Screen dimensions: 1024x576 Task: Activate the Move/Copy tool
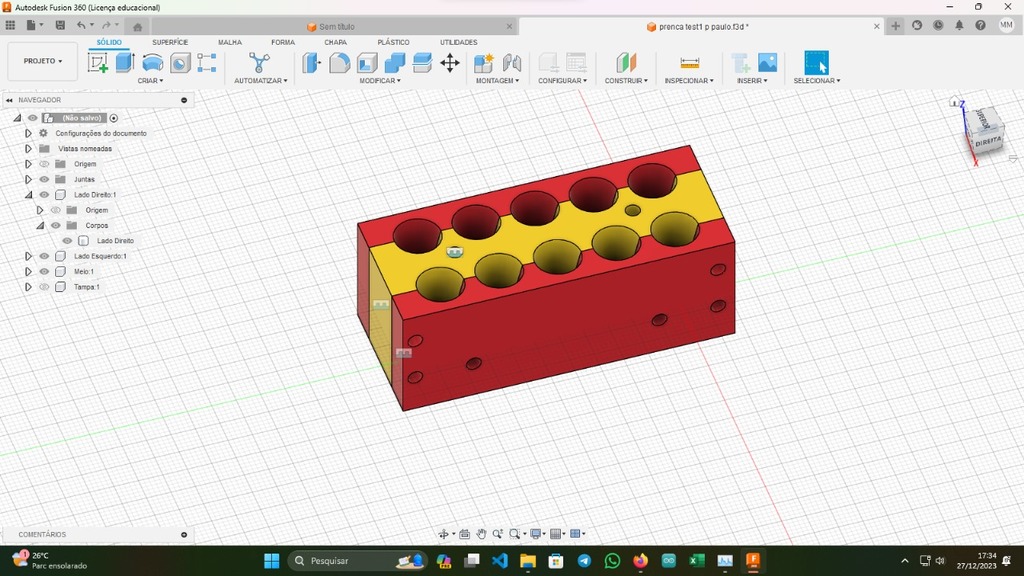point(450,63)
